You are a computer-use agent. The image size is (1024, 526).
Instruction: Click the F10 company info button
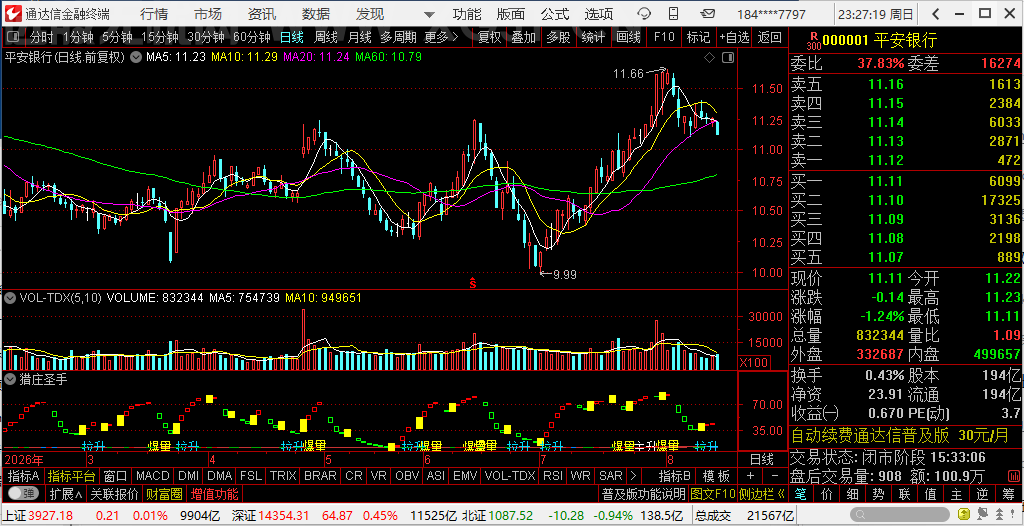click(664, 37)
